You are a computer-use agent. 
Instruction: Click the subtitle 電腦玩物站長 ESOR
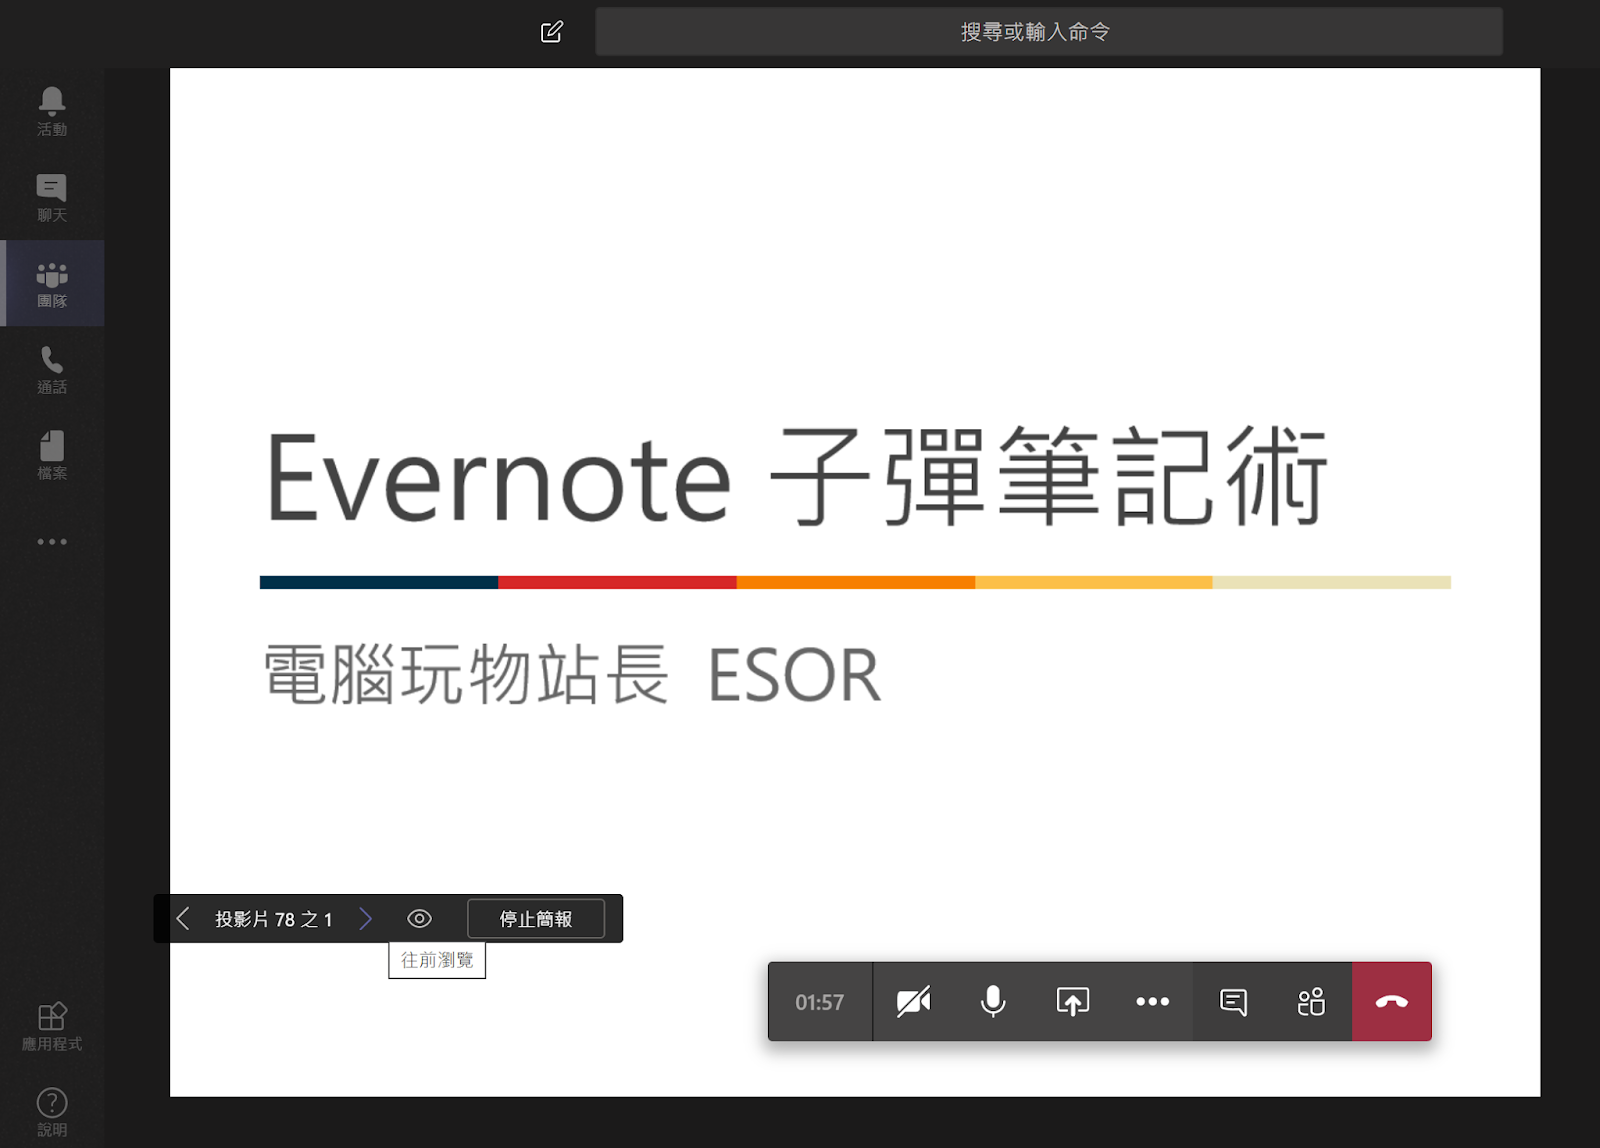(572, 675)
